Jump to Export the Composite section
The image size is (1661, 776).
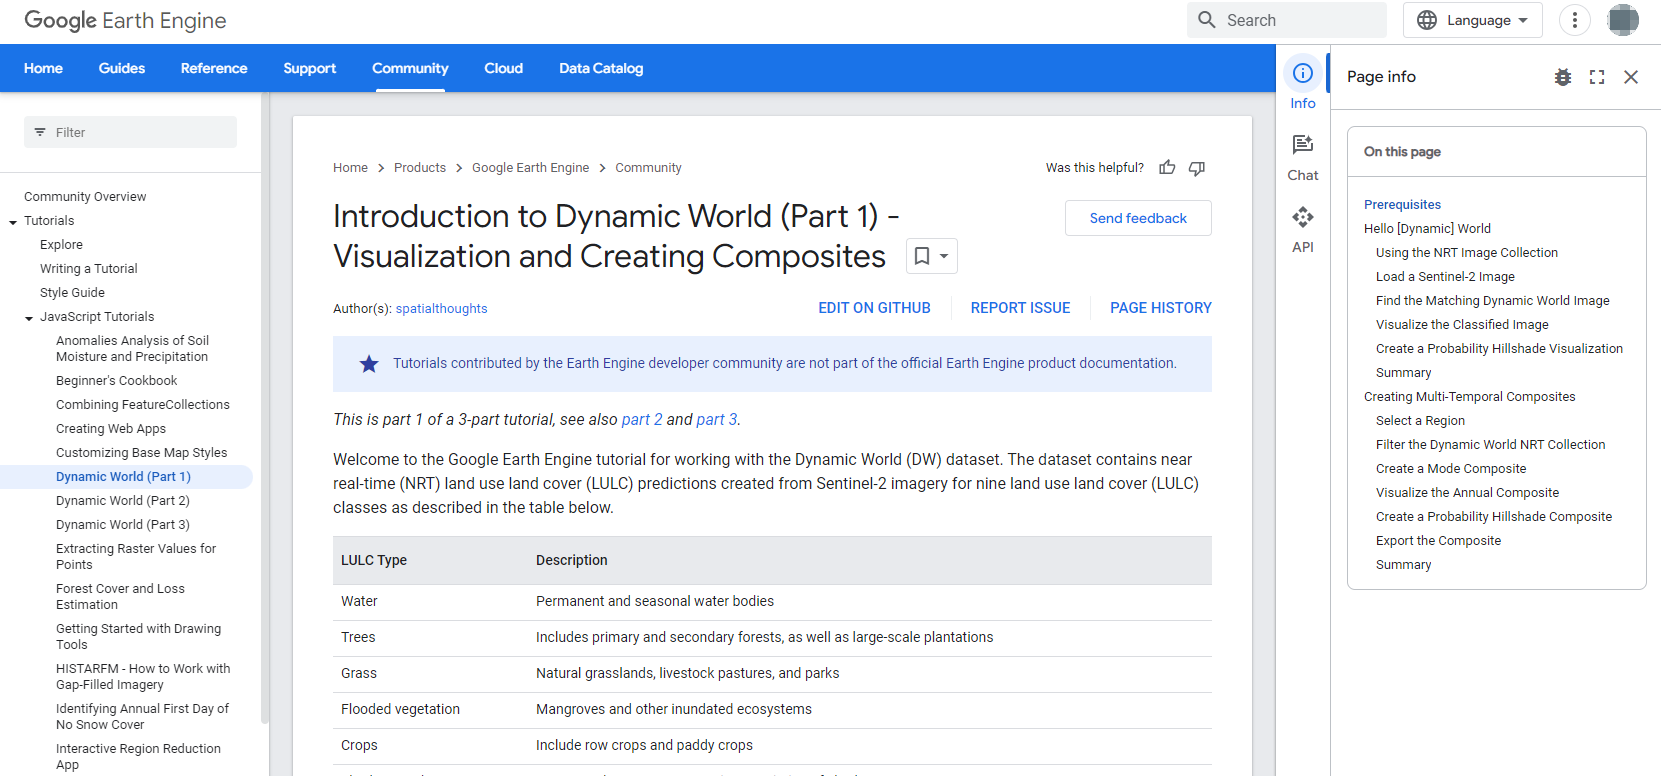coord(1438,541)
